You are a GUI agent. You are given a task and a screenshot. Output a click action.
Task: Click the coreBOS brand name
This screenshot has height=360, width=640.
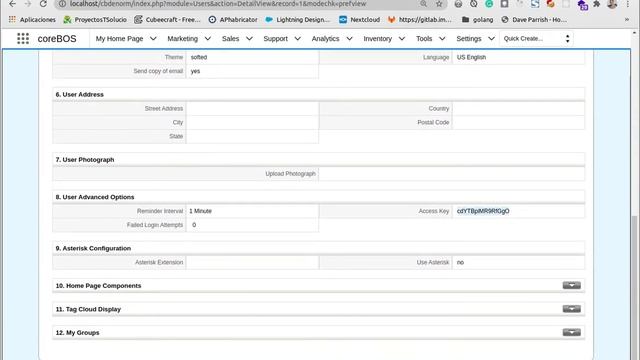(x=57, y=39)
